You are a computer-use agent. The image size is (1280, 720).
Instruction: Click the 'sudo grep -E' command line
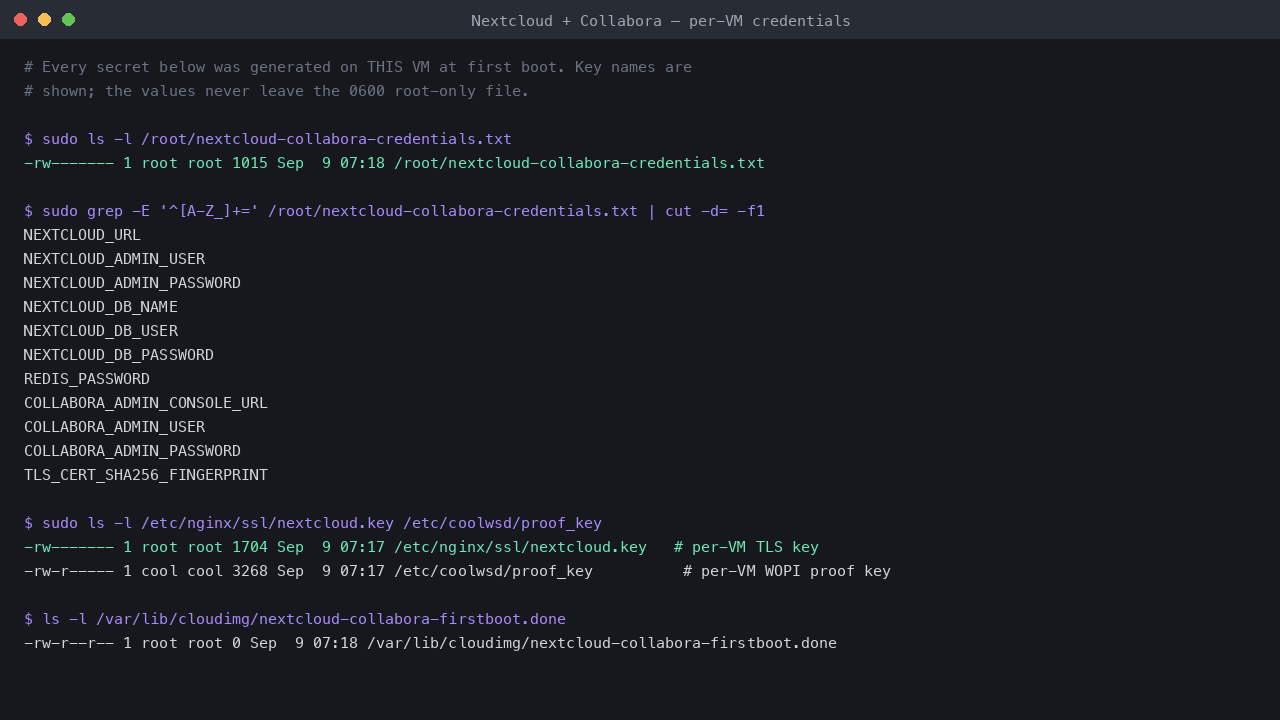pos(394,211)
